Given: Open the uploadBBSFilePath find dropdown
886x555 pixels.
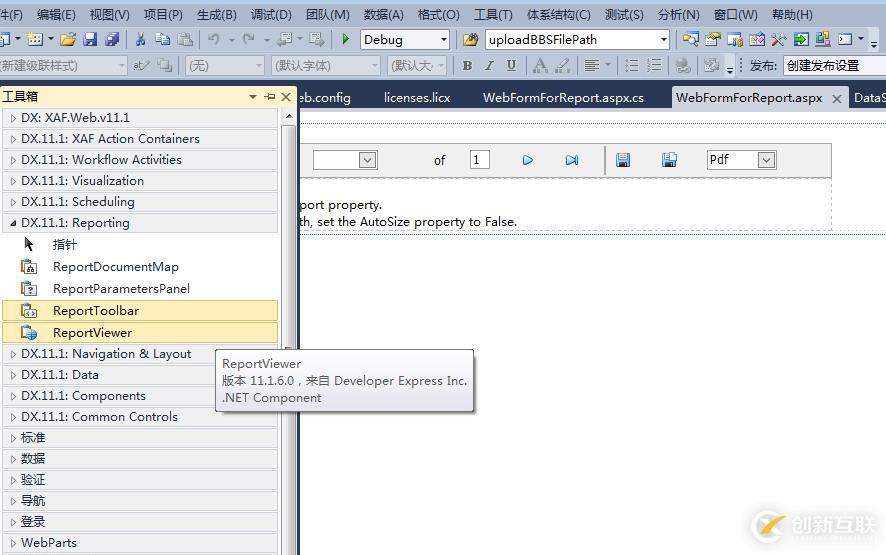Looking at the screenshot, I should click(663, 40).
